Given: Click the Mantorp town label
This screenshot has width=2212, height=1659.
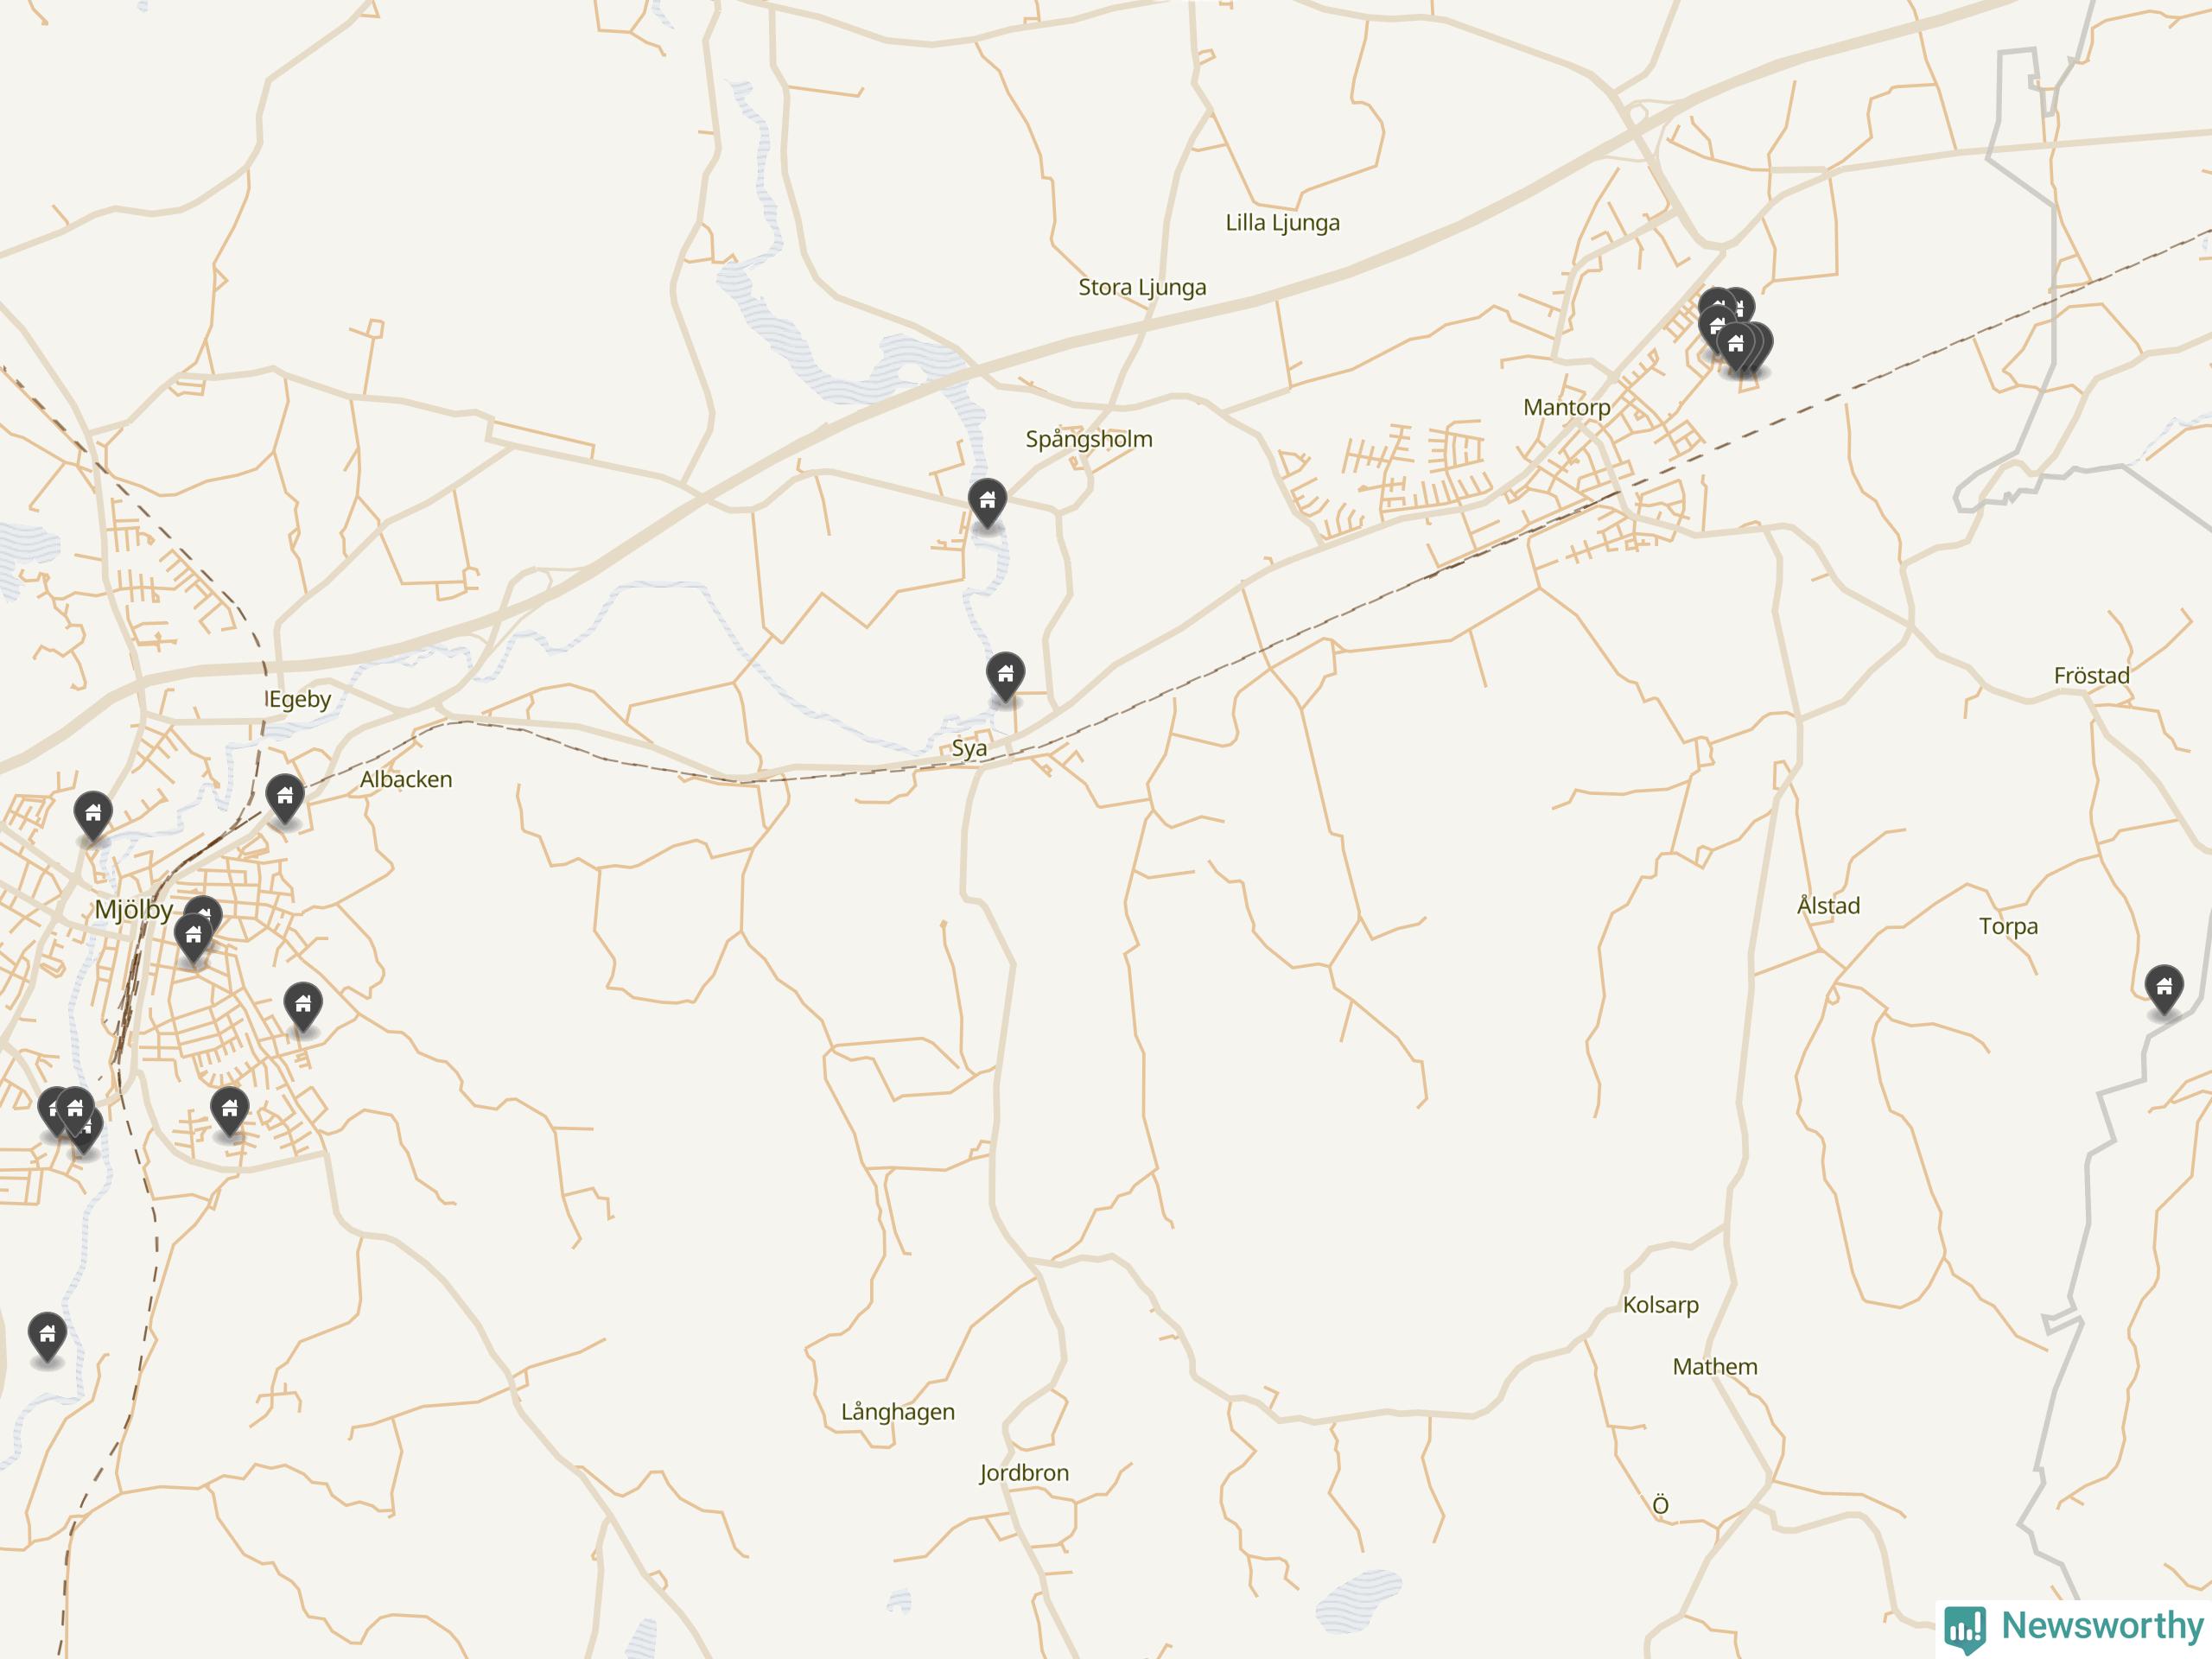Looking at the screenshot, I should click(x=1566, y=407).
